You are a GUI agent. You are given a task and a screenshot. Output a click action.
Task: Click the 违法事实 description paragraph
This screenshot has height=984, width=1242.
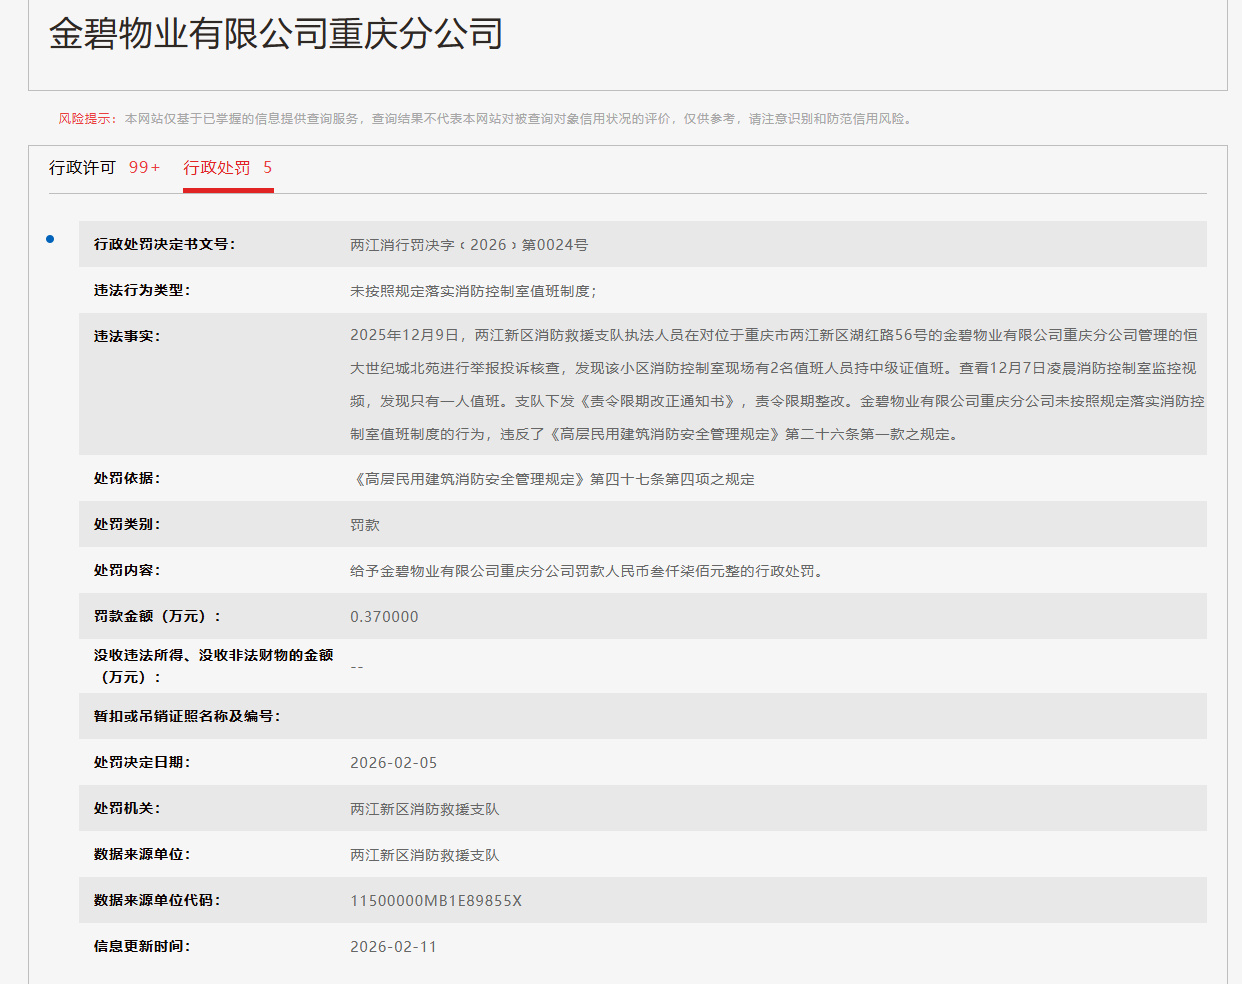776,384
